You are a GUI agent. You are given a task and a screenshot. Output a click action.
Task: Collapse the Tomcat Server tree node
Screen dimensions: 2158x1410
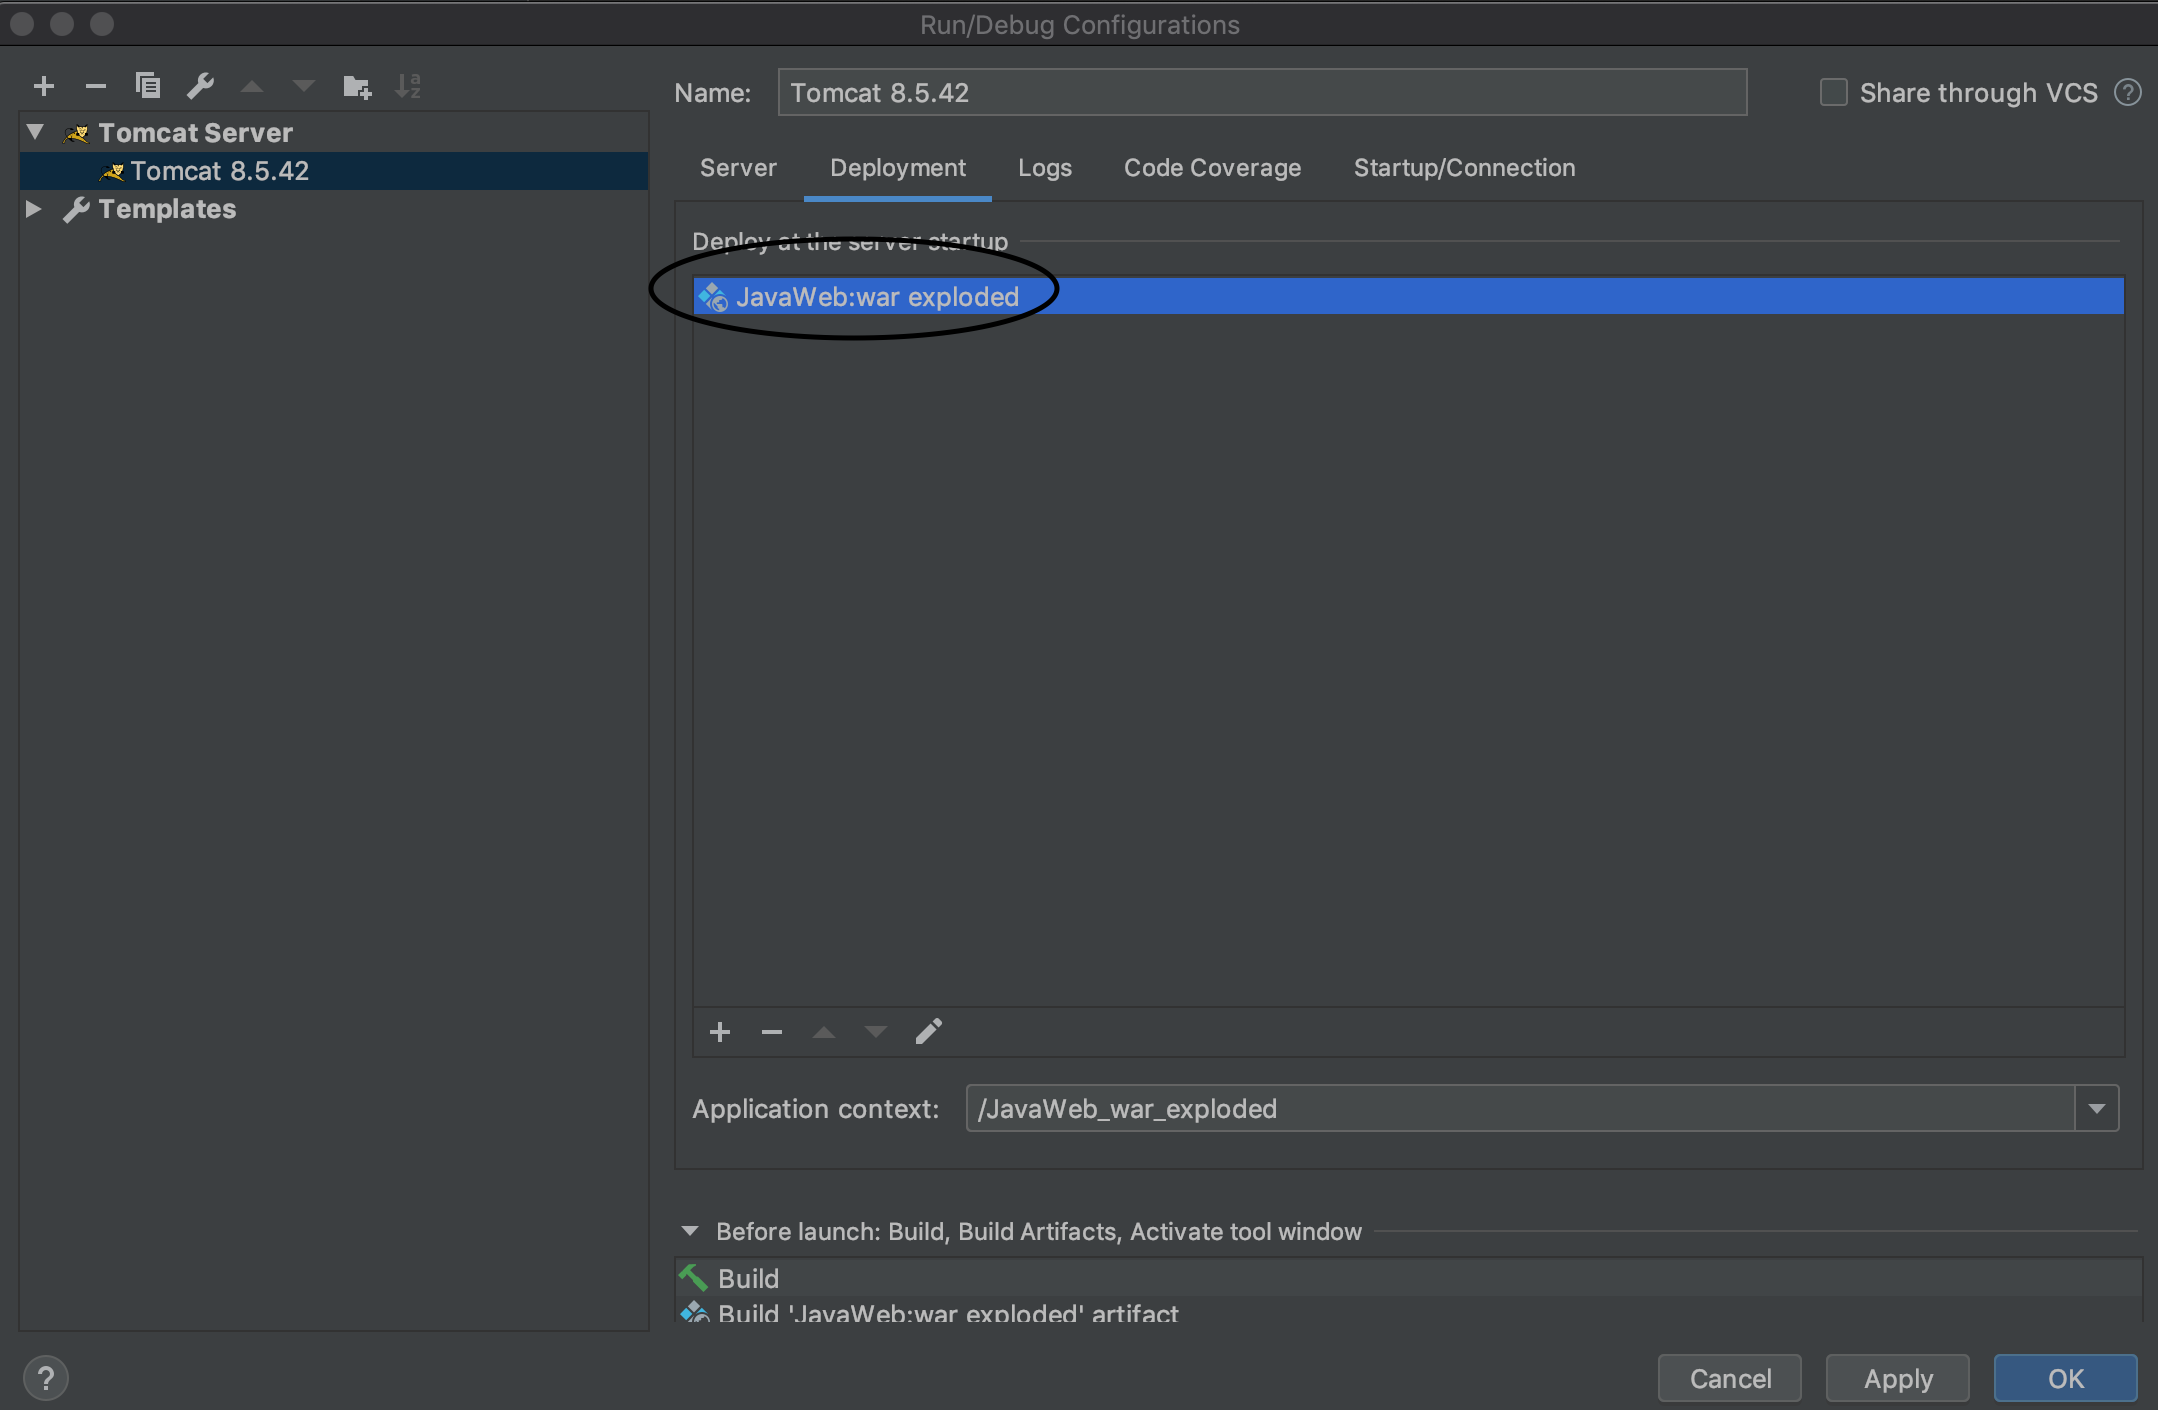pos(36,132)
